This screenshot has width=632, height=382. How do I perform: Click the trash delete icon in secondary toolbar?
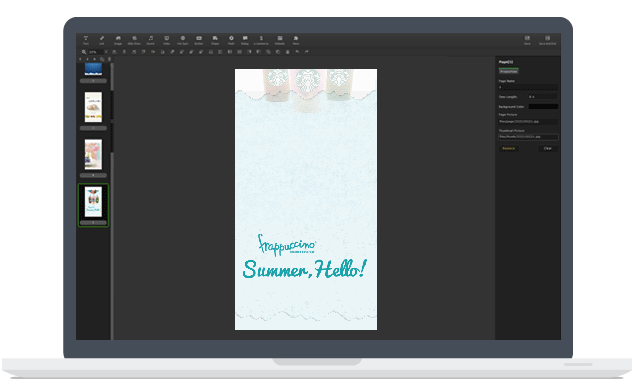pos(287,52)
